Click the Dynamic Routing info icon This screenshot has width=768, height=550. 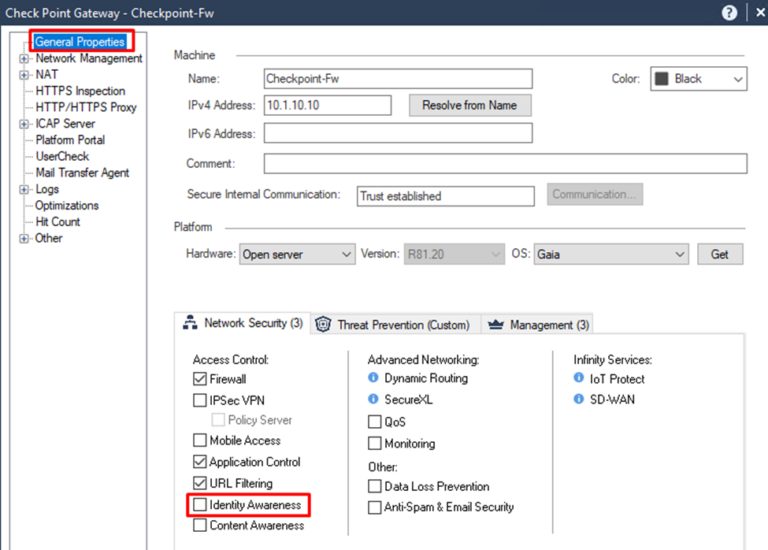(x=373, y=378)
